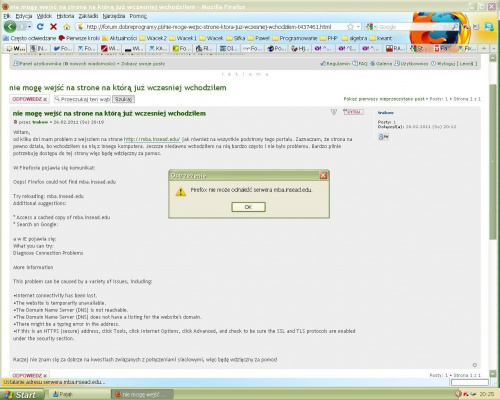Viewport: 500px width, 400px height.
Task: Open the Windows Start button
Action: pos(22,394)
